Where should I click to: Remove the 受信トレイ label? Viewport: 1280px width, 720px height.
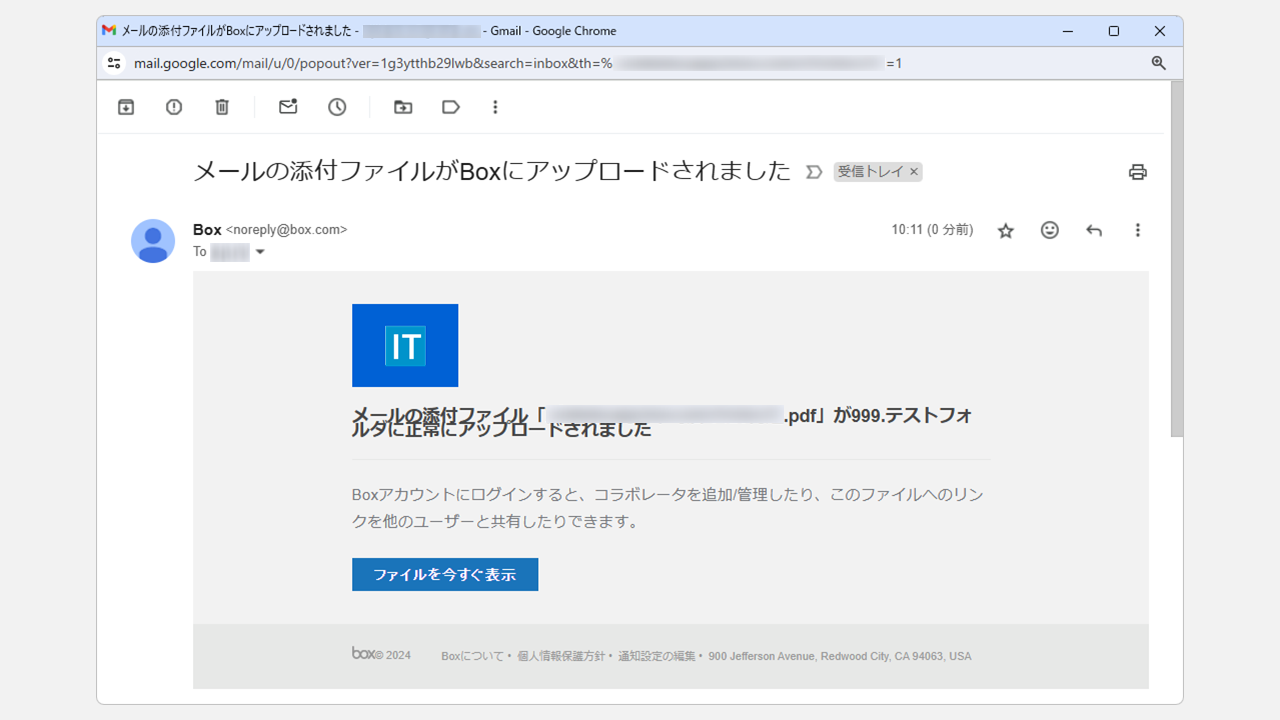click(x=913, y=172)
